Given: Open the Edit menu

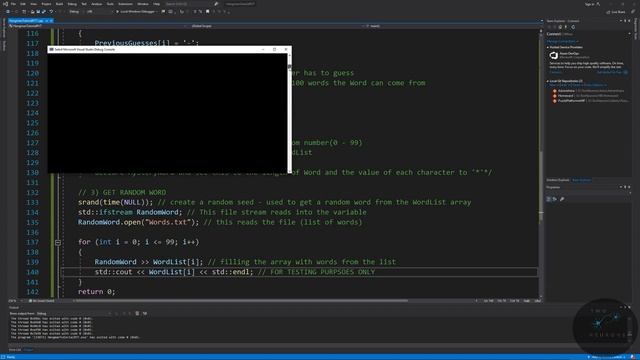Looking at the screenshot, I should (x=23, y=4).
